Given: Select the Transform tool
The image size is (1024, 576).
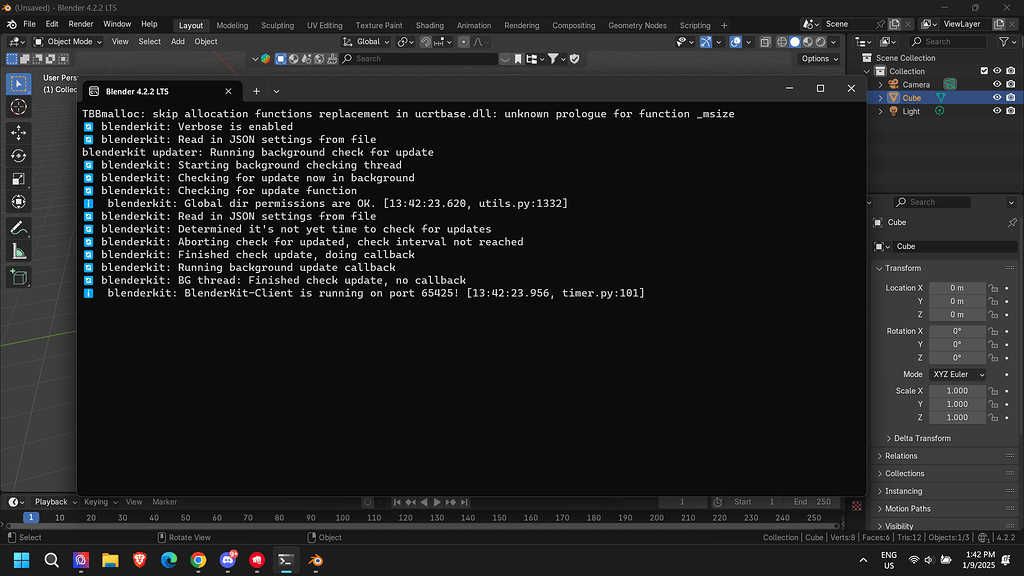Looking at the screenshot, I should (x=18, y=202).
